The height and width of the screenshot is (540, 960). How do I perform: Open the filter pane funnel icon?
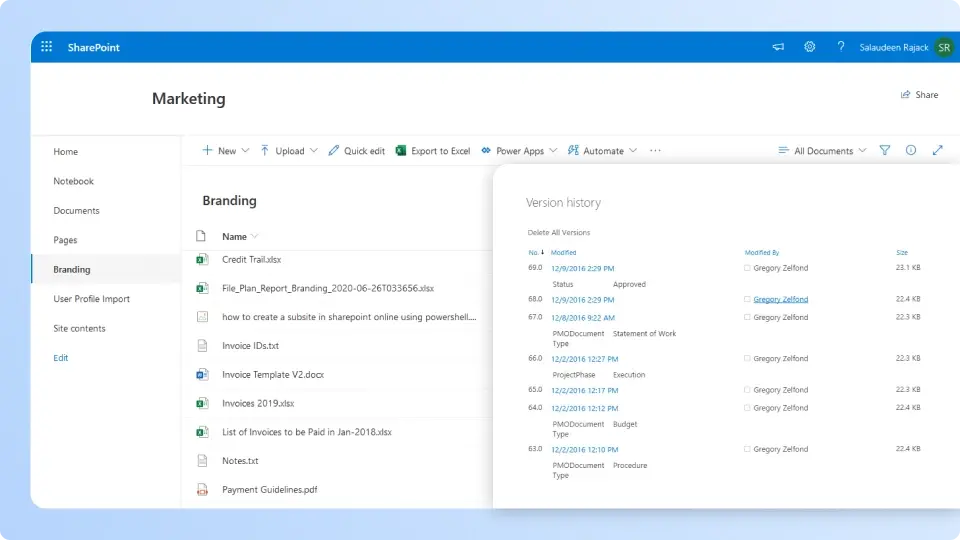pos(885,151)
